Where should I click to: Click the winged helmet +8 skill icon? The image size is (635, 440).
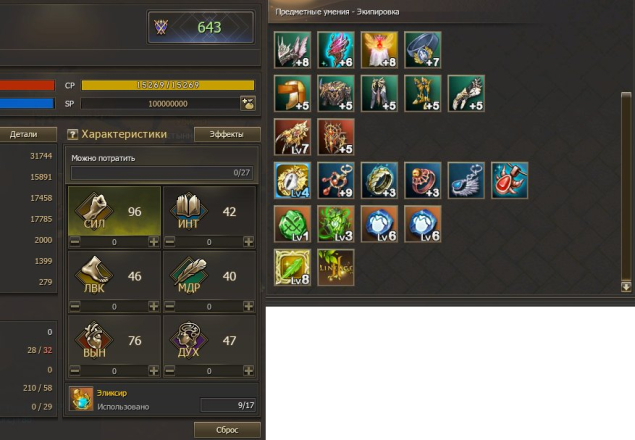click(292, 50)
